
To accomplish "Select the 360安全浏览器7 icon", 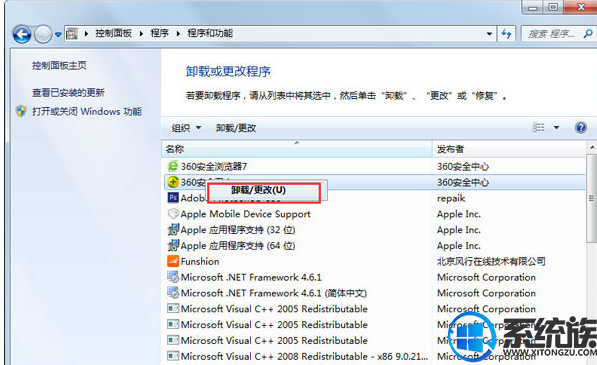I will tap(173, 166).
